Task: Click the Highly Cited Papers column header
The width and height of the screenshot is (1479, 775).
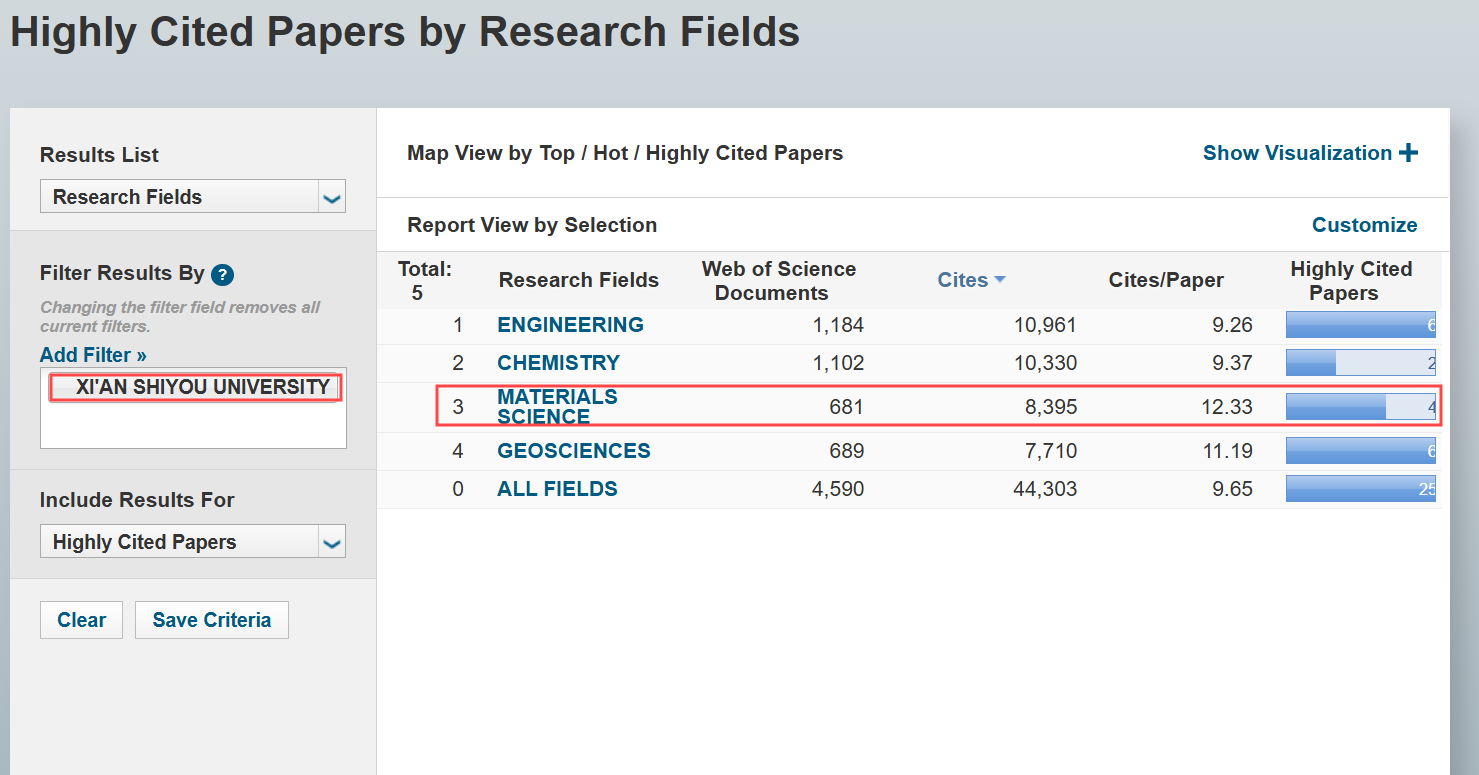Action: coord(1351,280)
